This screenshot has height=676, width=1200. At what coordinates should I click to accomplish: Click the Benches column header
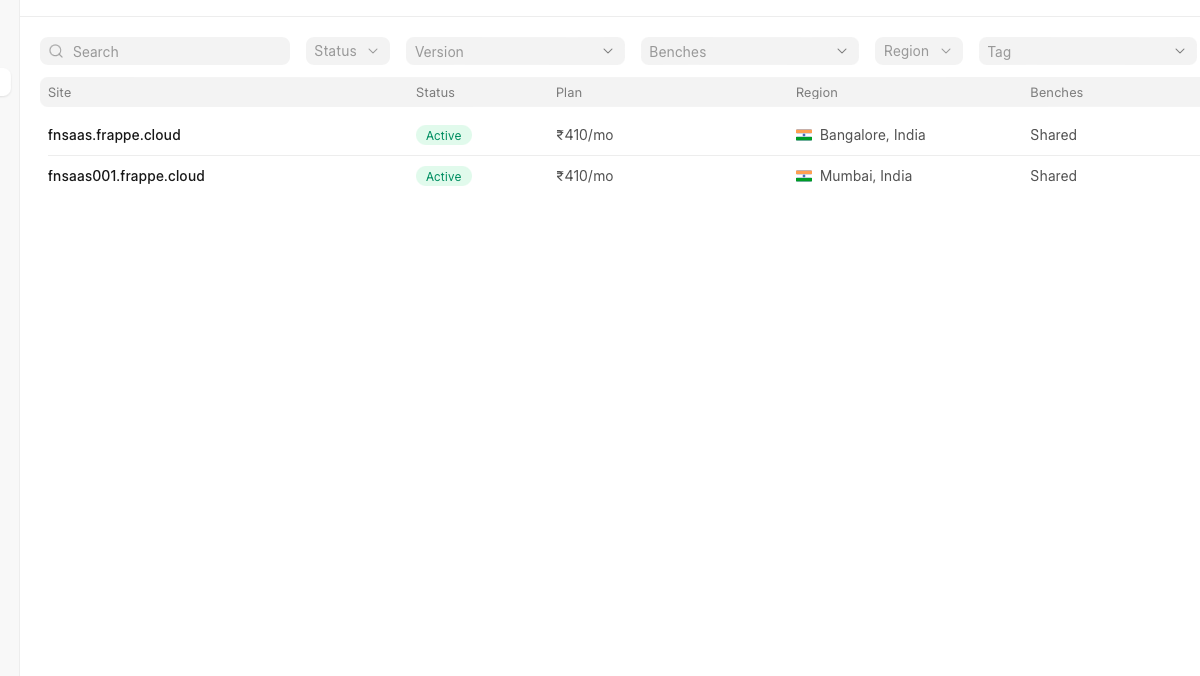[1057, 92]
